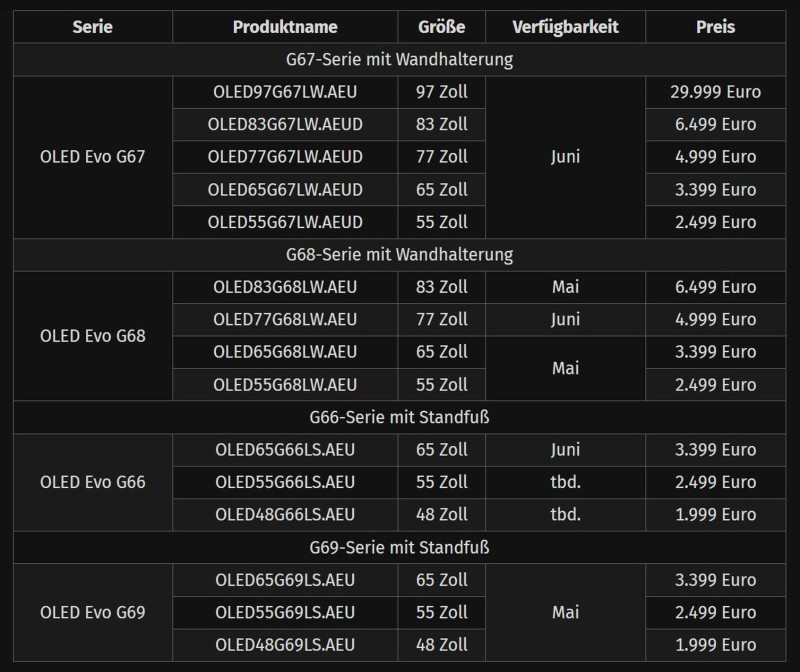Click the OLED Evo G69 series cell
The width and height of the screenshot is (800, 672).
92,612
